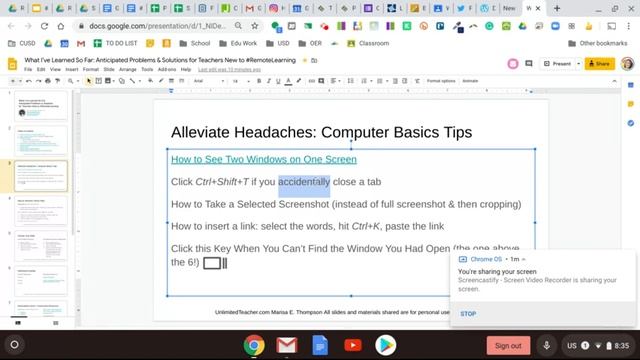The height and width of the screenshot is (360, 640).
Task: Open comment history speech-bubble icon
Action: [529, 64]
